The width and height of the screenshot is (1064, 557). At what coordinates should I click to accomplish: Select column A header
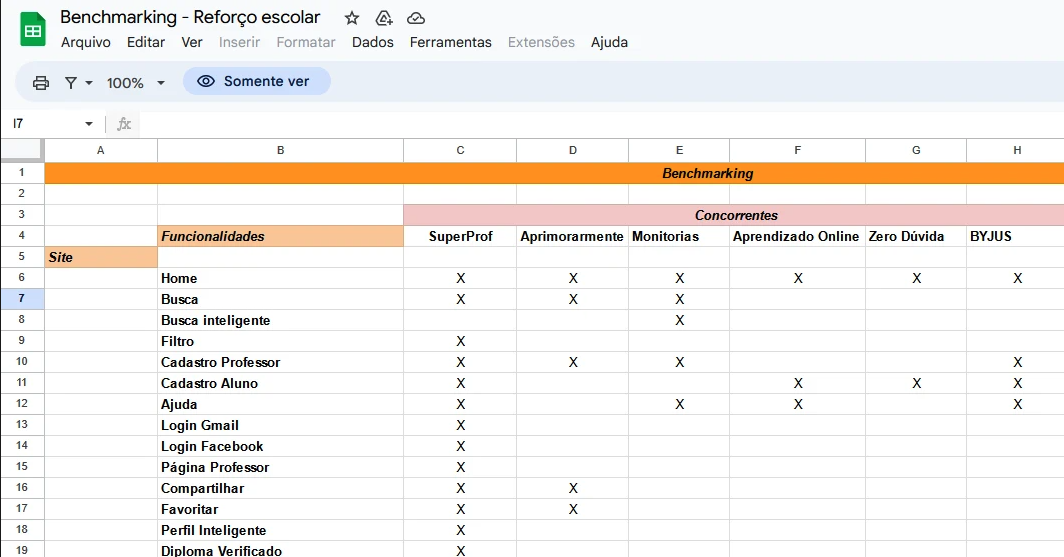(101, 150)
